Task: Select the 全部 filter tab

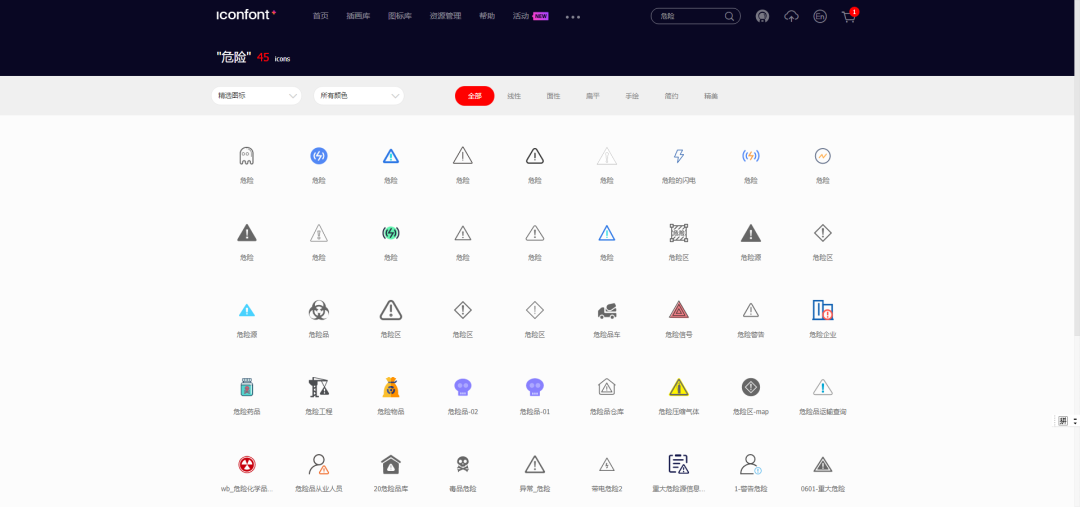Action: [475, 96]
